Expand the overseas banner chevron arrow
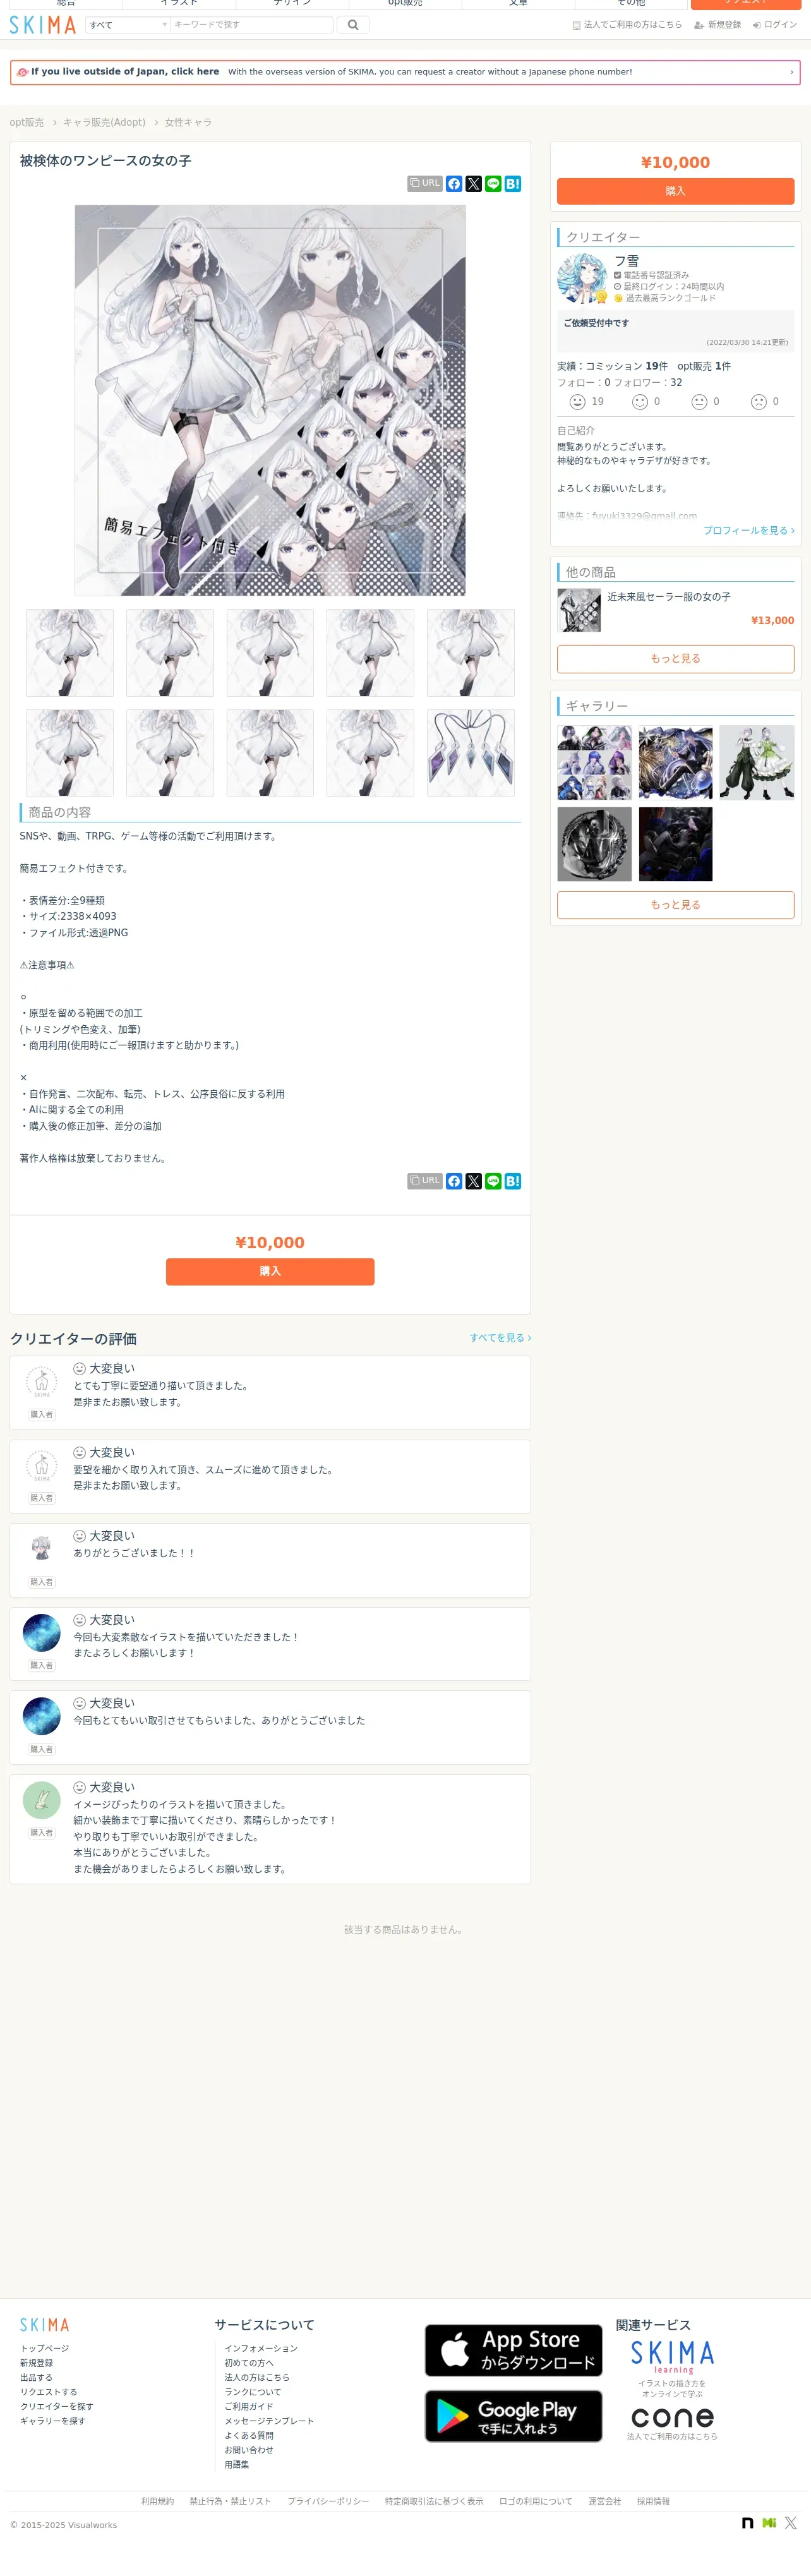 791,72
